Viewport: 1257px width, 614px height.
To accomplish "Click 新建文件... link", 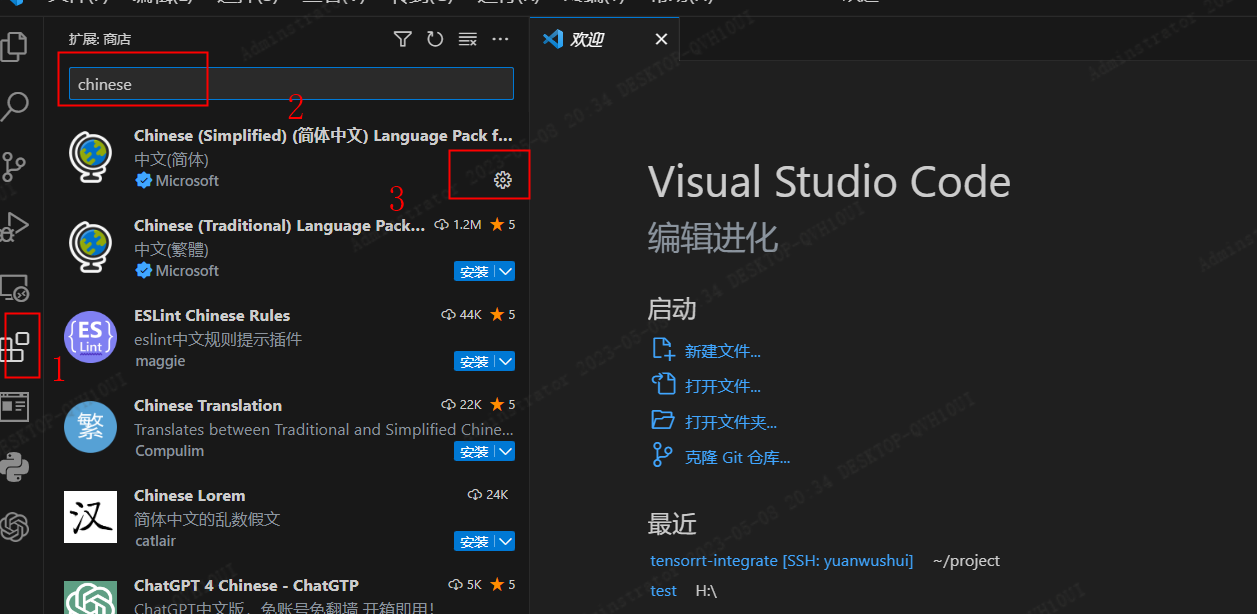I will click(x=722, y=351).
